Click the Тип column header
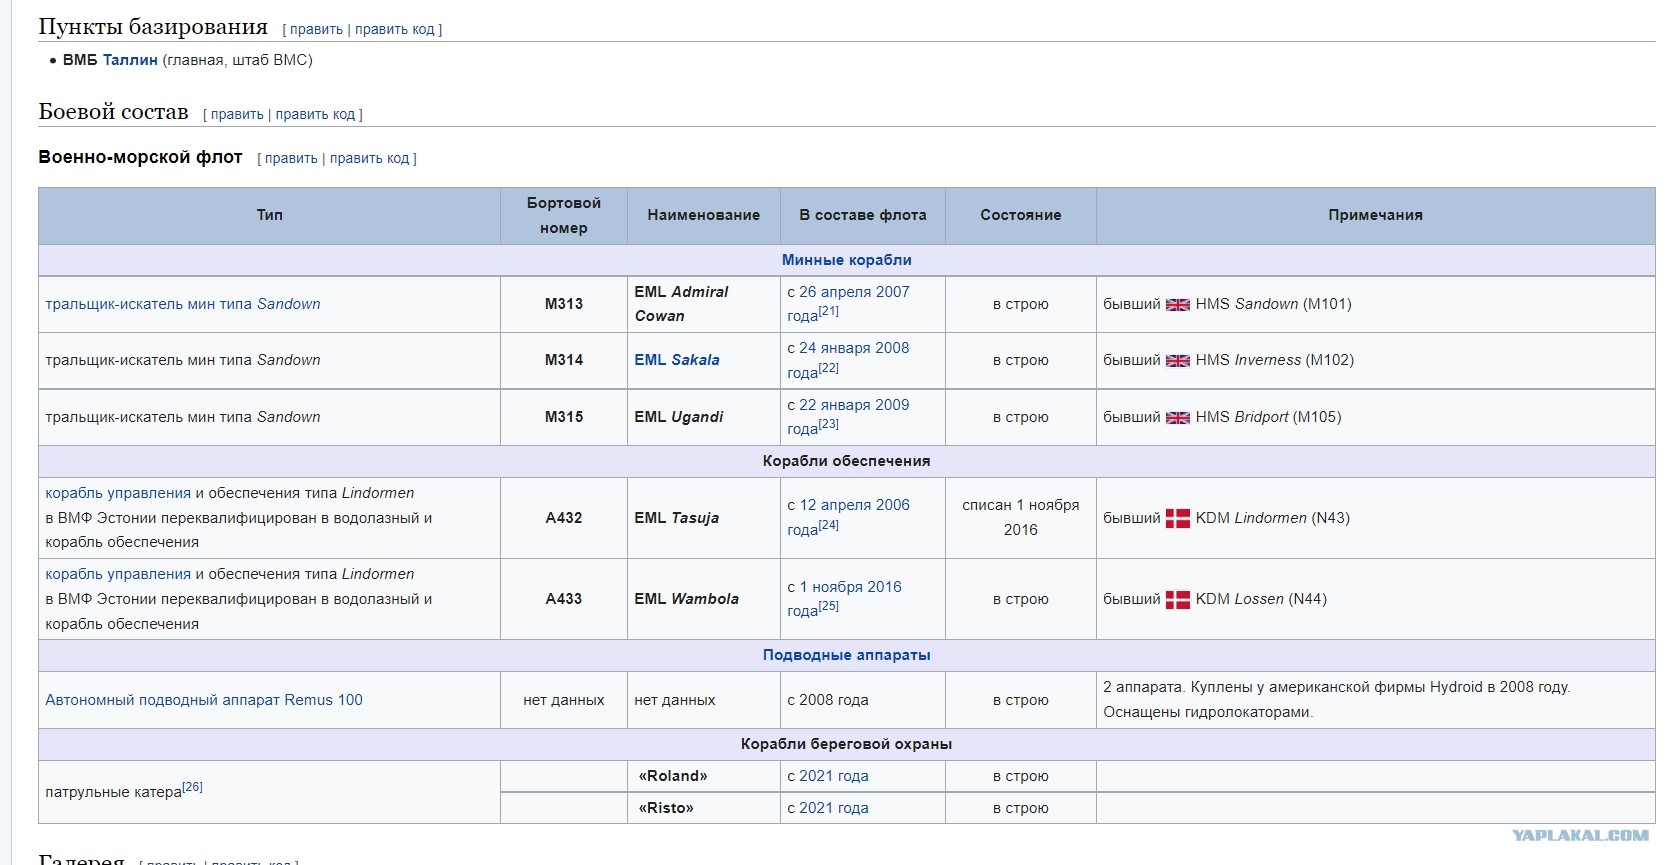Viewport: 1675px width, 865px height. pyautogui.click(x=270, y=215)
